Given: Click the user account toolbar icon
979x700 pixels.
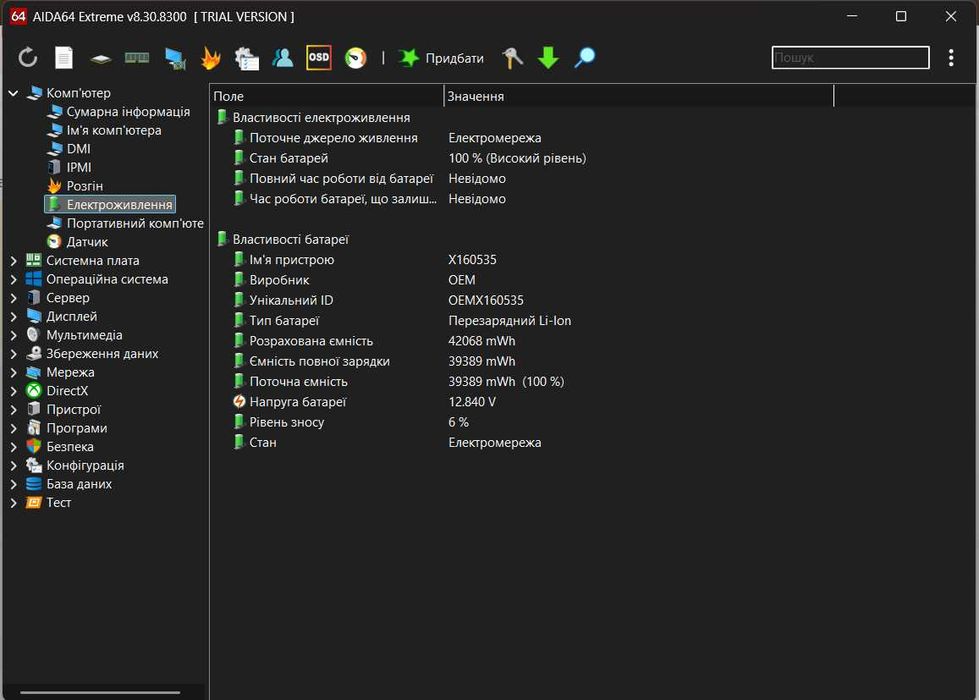Looking at the screenshot, I should (283, 58).
